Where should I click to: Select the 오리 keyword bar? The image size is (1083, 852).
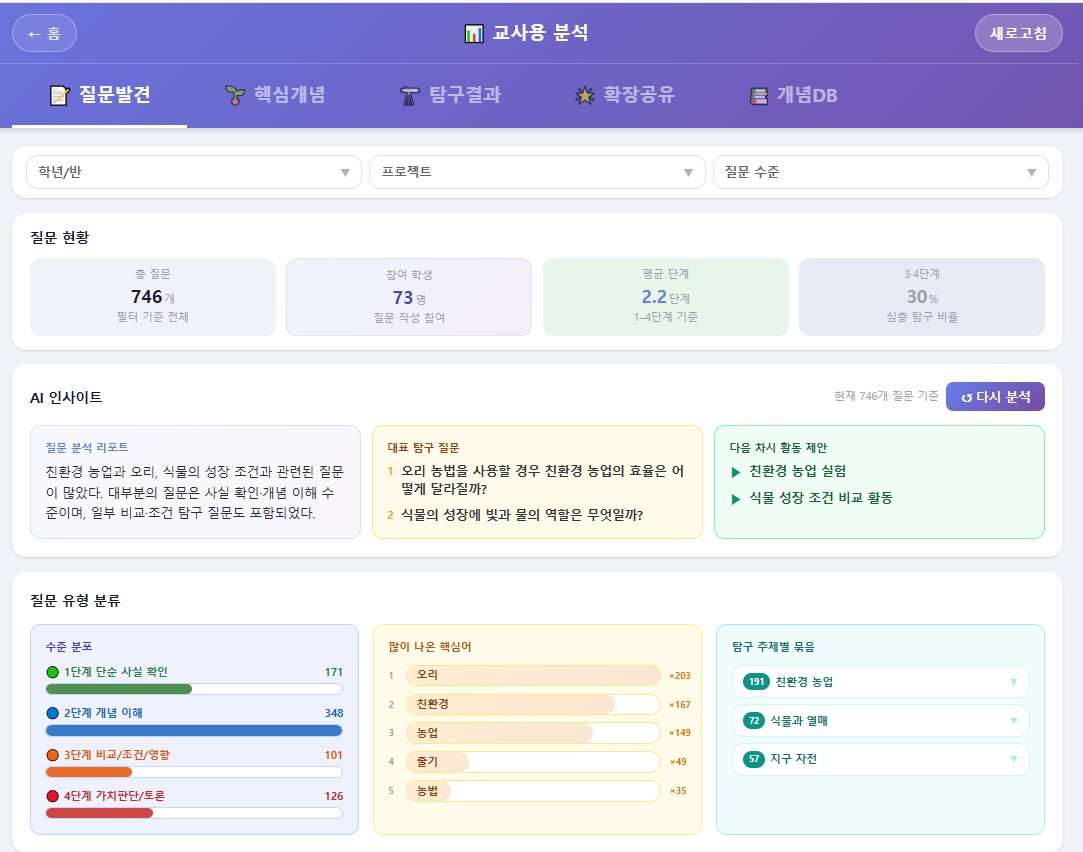pyautogui.click(x=533, y=675)
